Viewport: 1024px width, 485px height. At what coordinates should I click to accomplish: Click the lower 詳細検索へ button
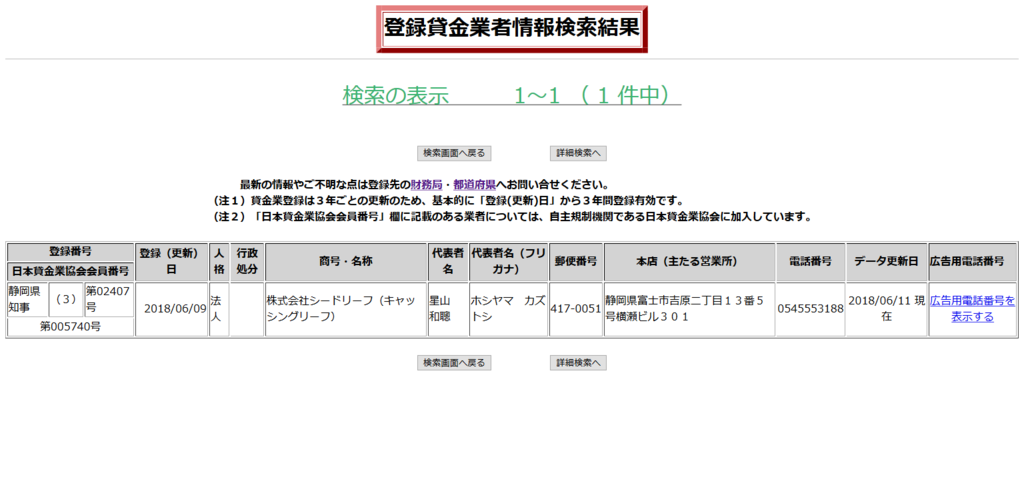point(578,363)
